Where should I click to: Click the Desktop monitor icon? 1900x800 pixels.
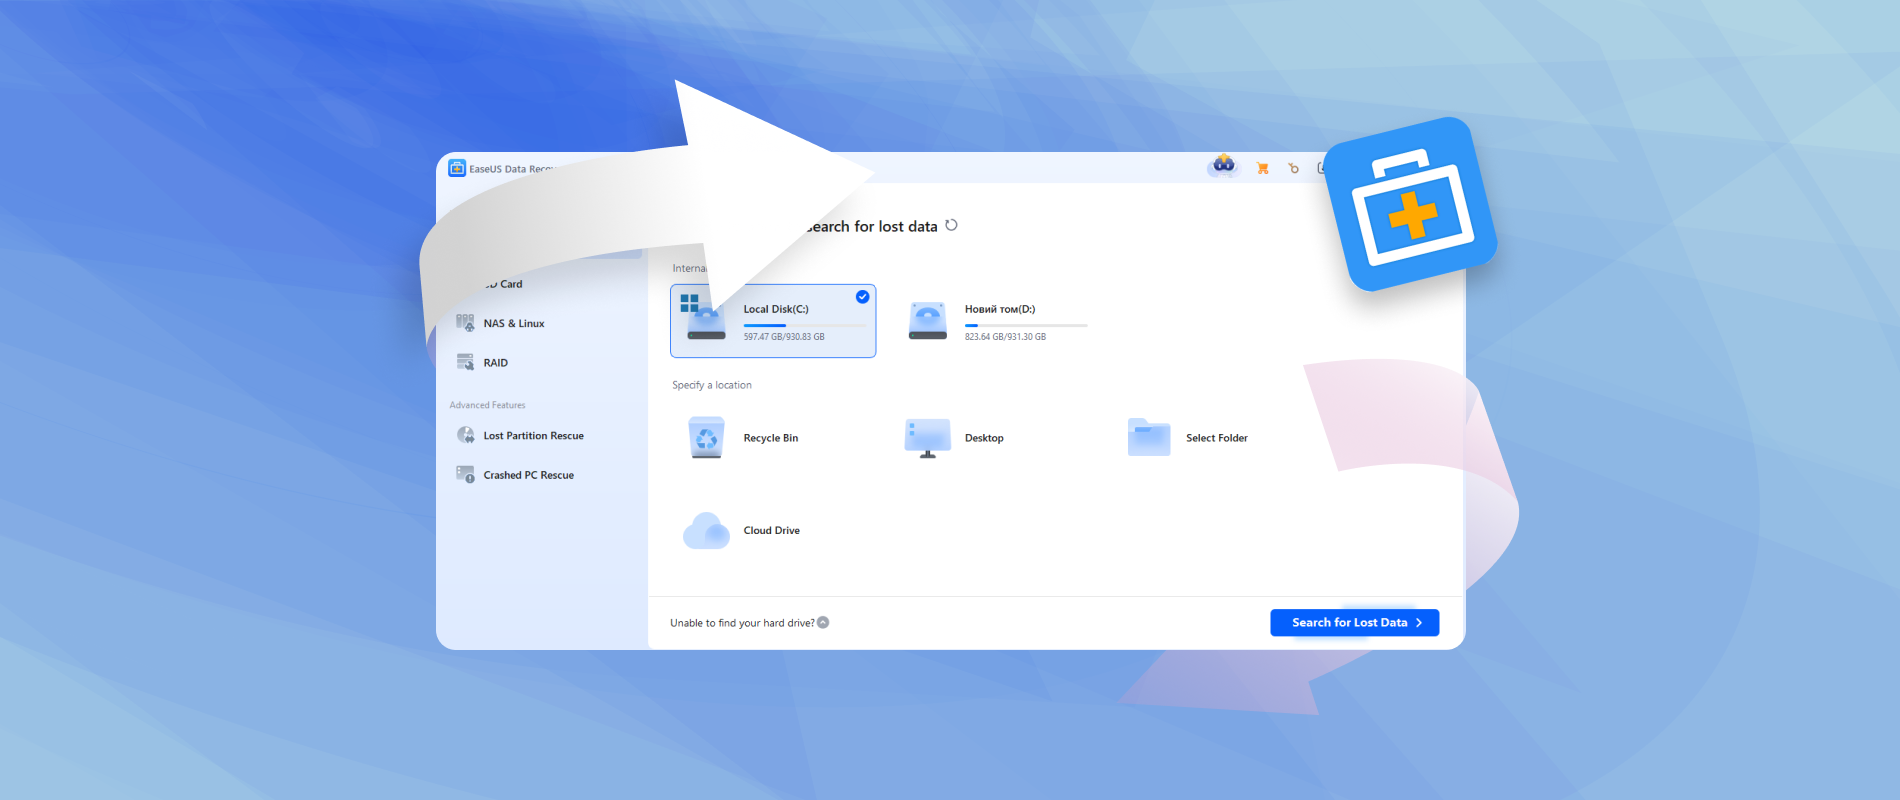927,438
